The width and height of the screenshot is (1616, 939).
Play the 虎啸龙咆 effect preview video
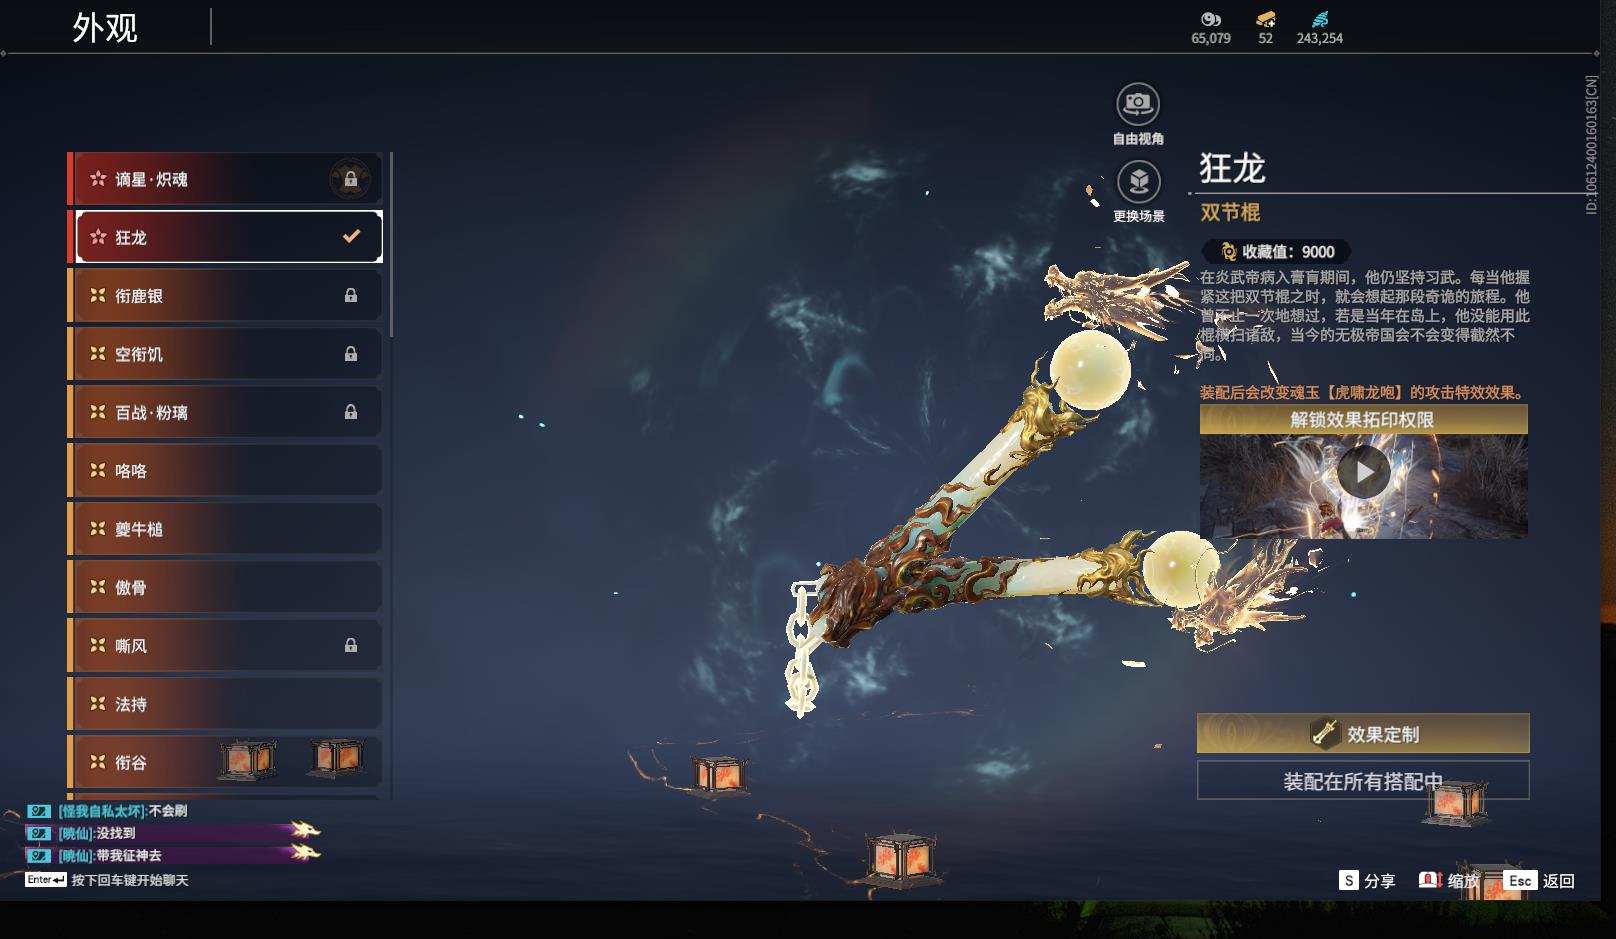pos(1363,472)
